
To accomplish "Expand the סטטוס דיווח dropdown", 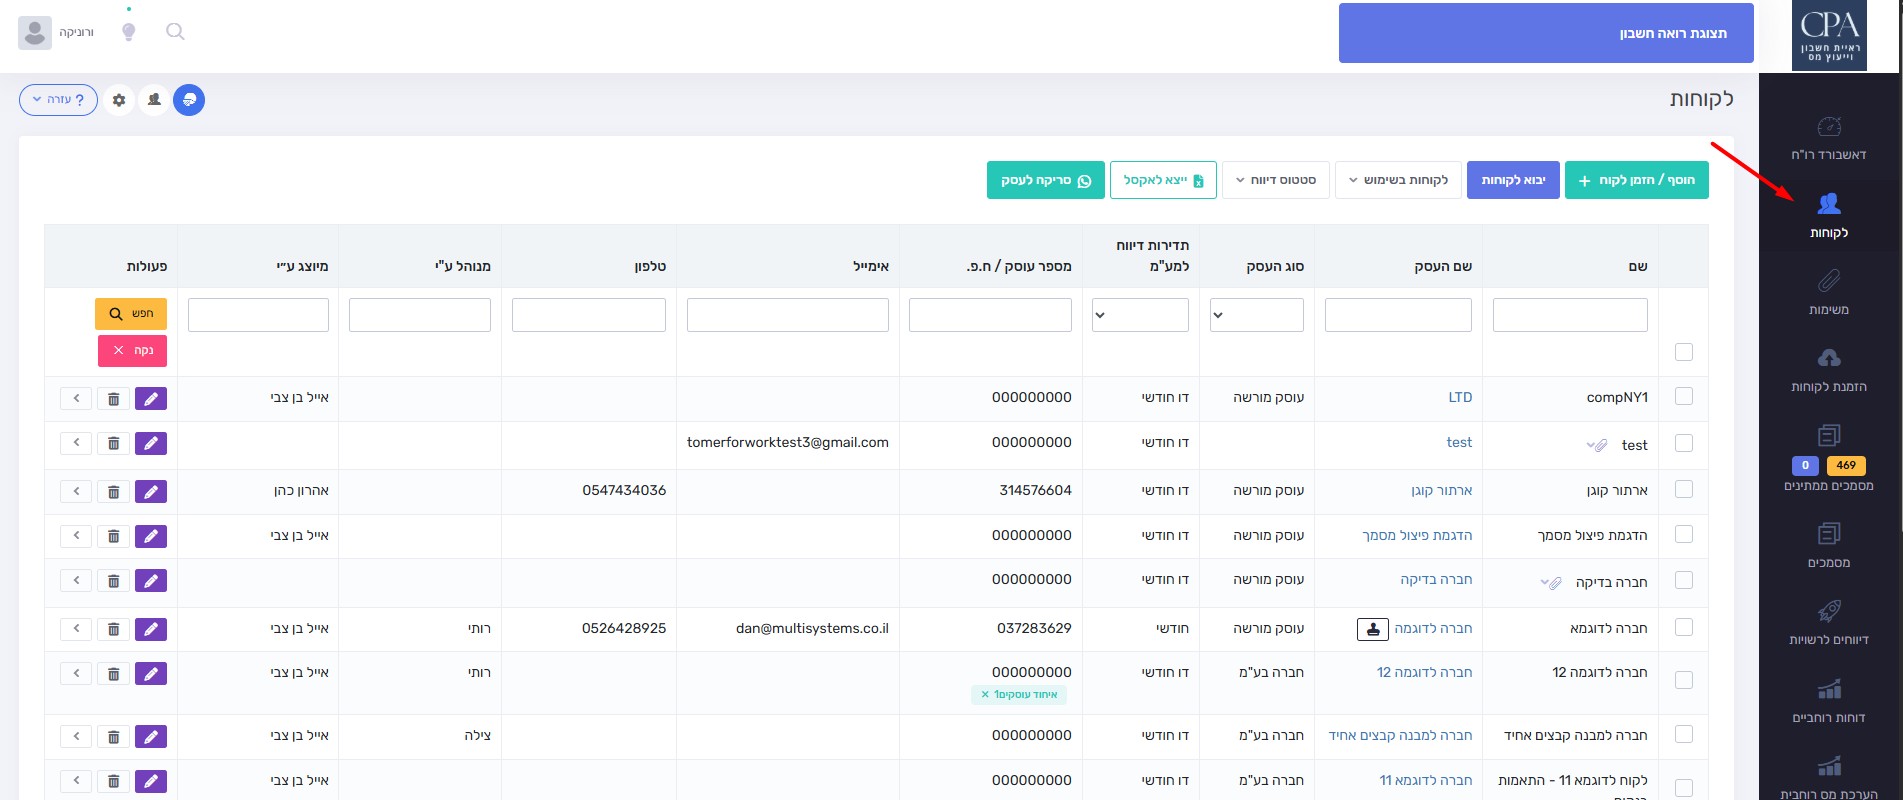I will point(1275,180).
